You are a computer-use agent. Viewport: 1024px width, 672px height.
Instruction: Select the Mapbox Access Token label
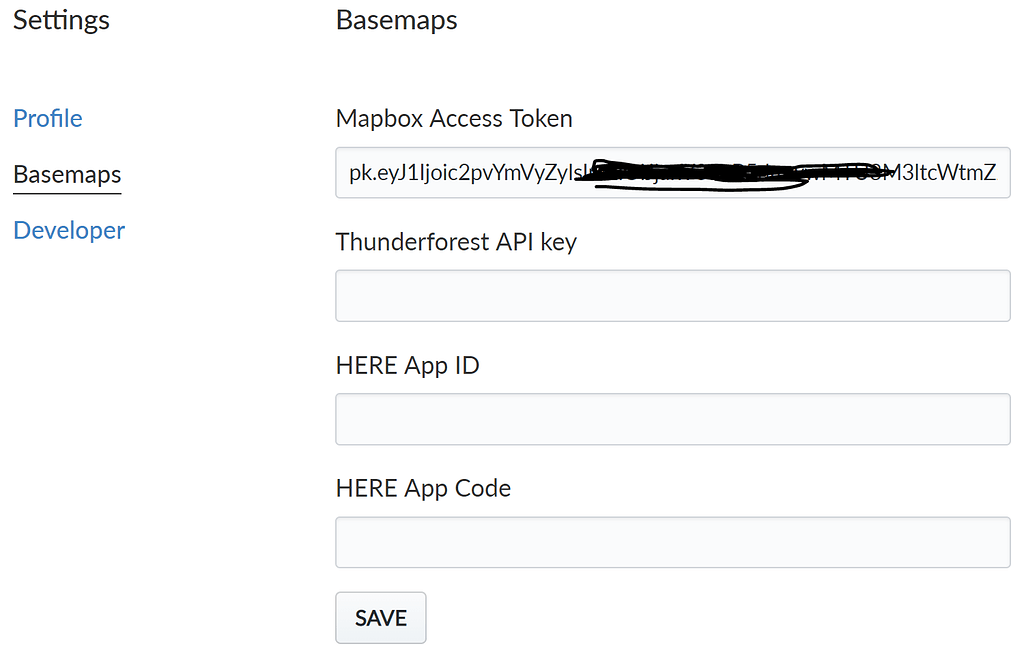(x=454, y=118)
